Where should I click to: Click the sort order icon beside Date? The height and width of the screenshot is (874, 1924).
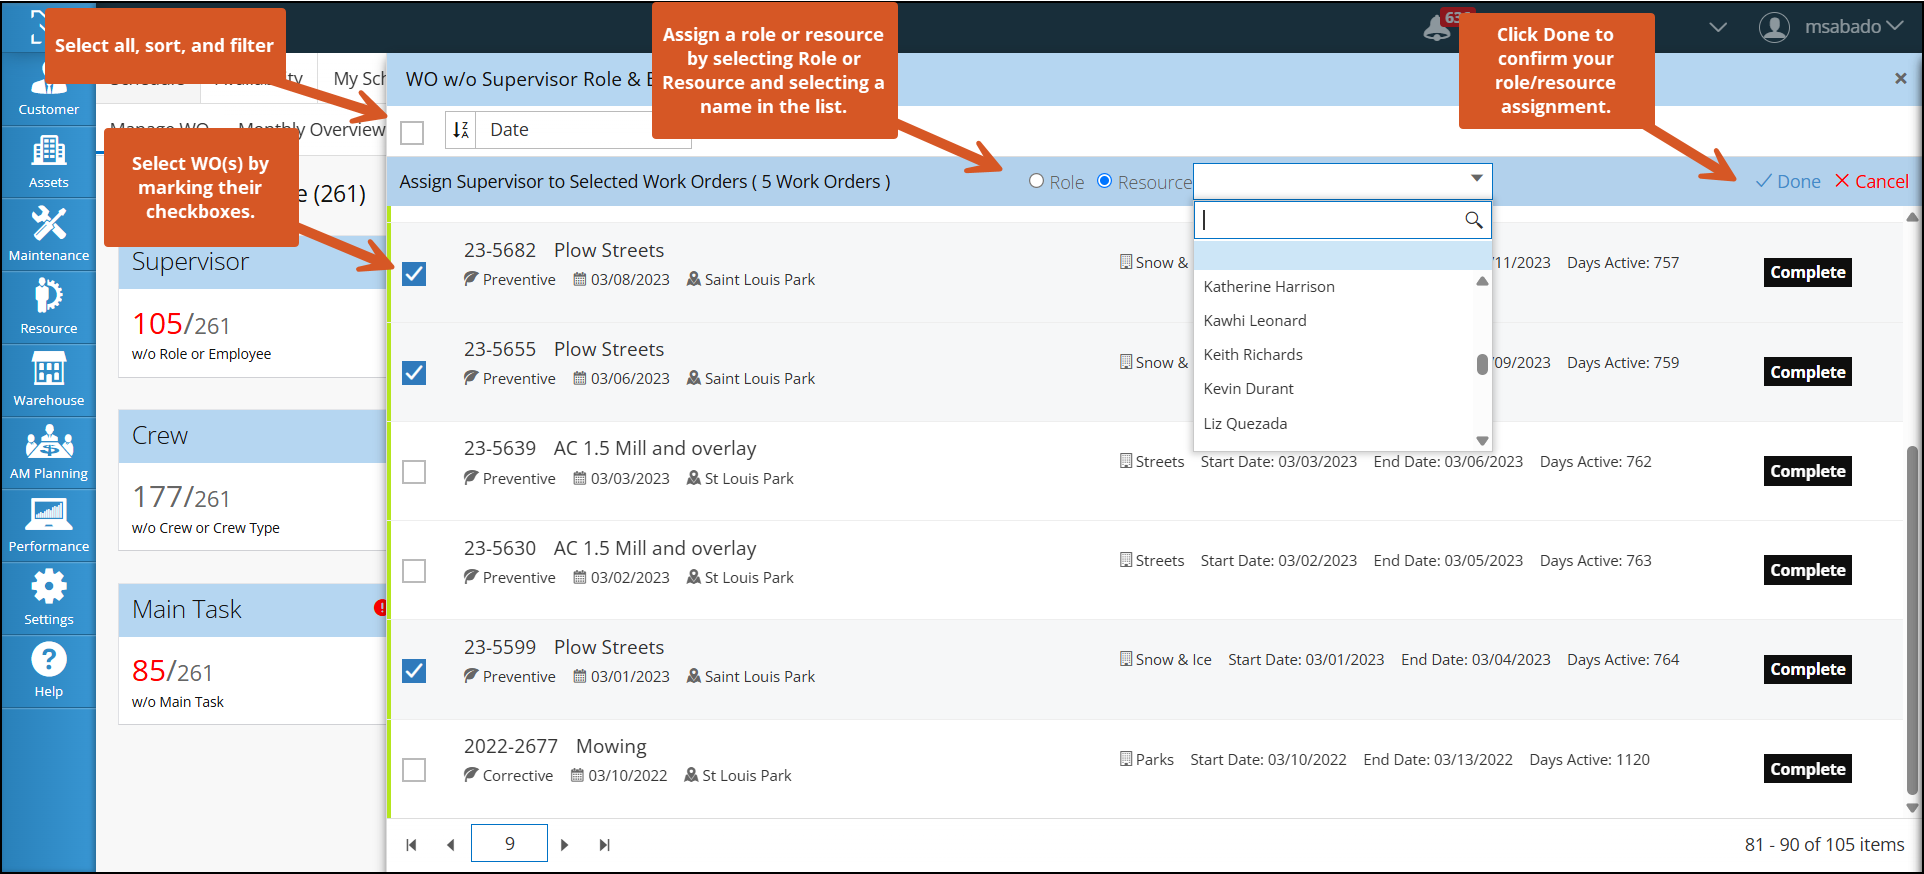(460, 130)
